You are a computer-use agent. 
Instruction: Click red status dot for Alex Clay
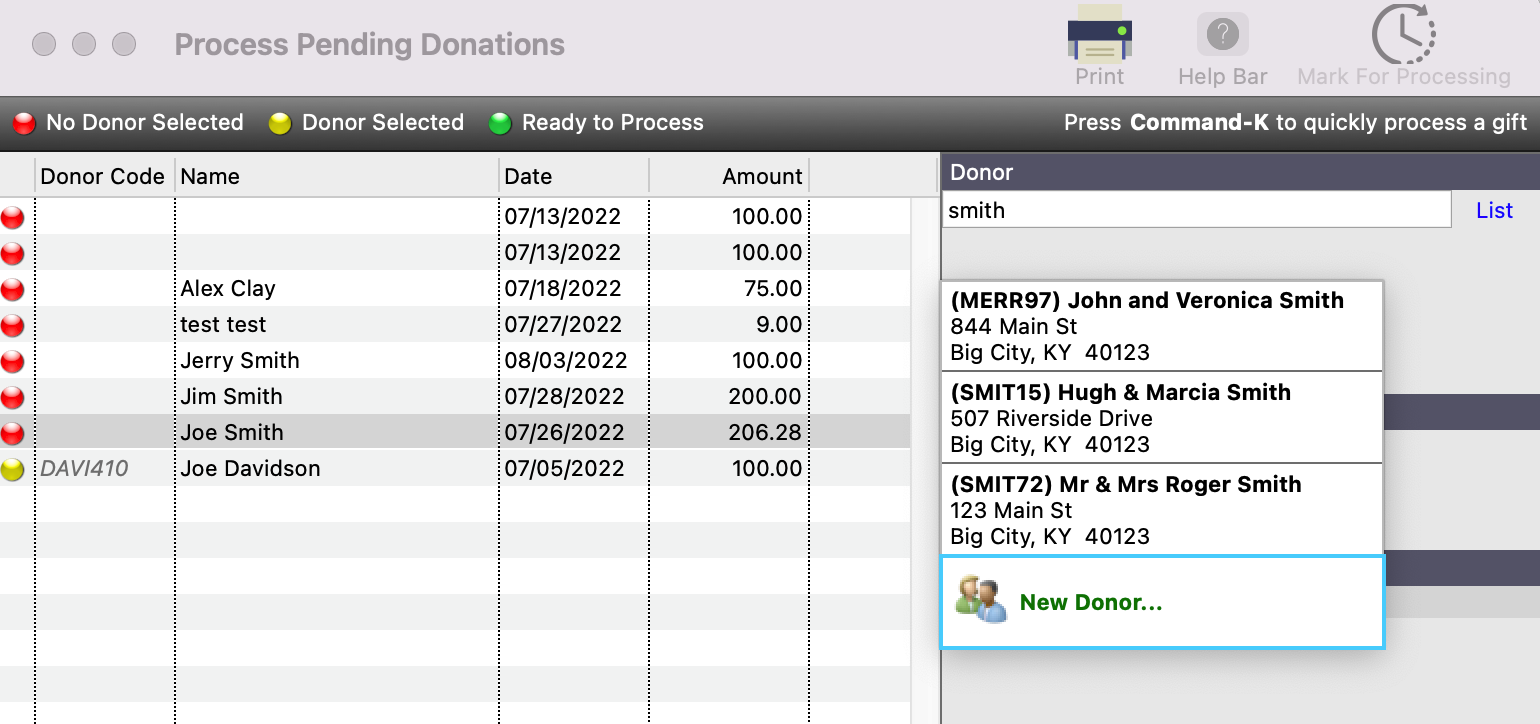coord(13,290)
